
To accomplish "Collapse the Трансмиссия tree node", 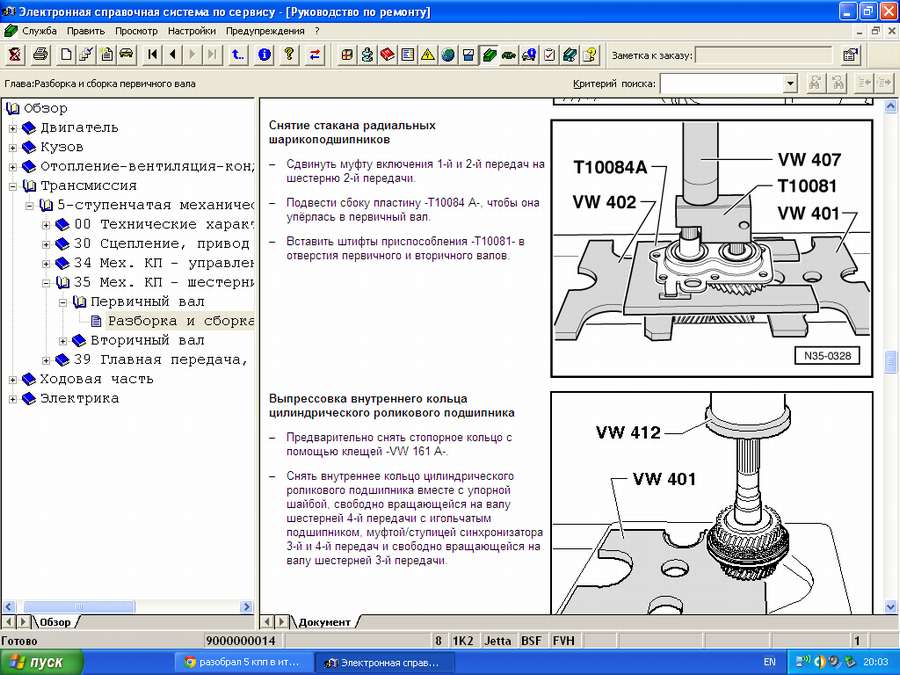I will (13, 186).
